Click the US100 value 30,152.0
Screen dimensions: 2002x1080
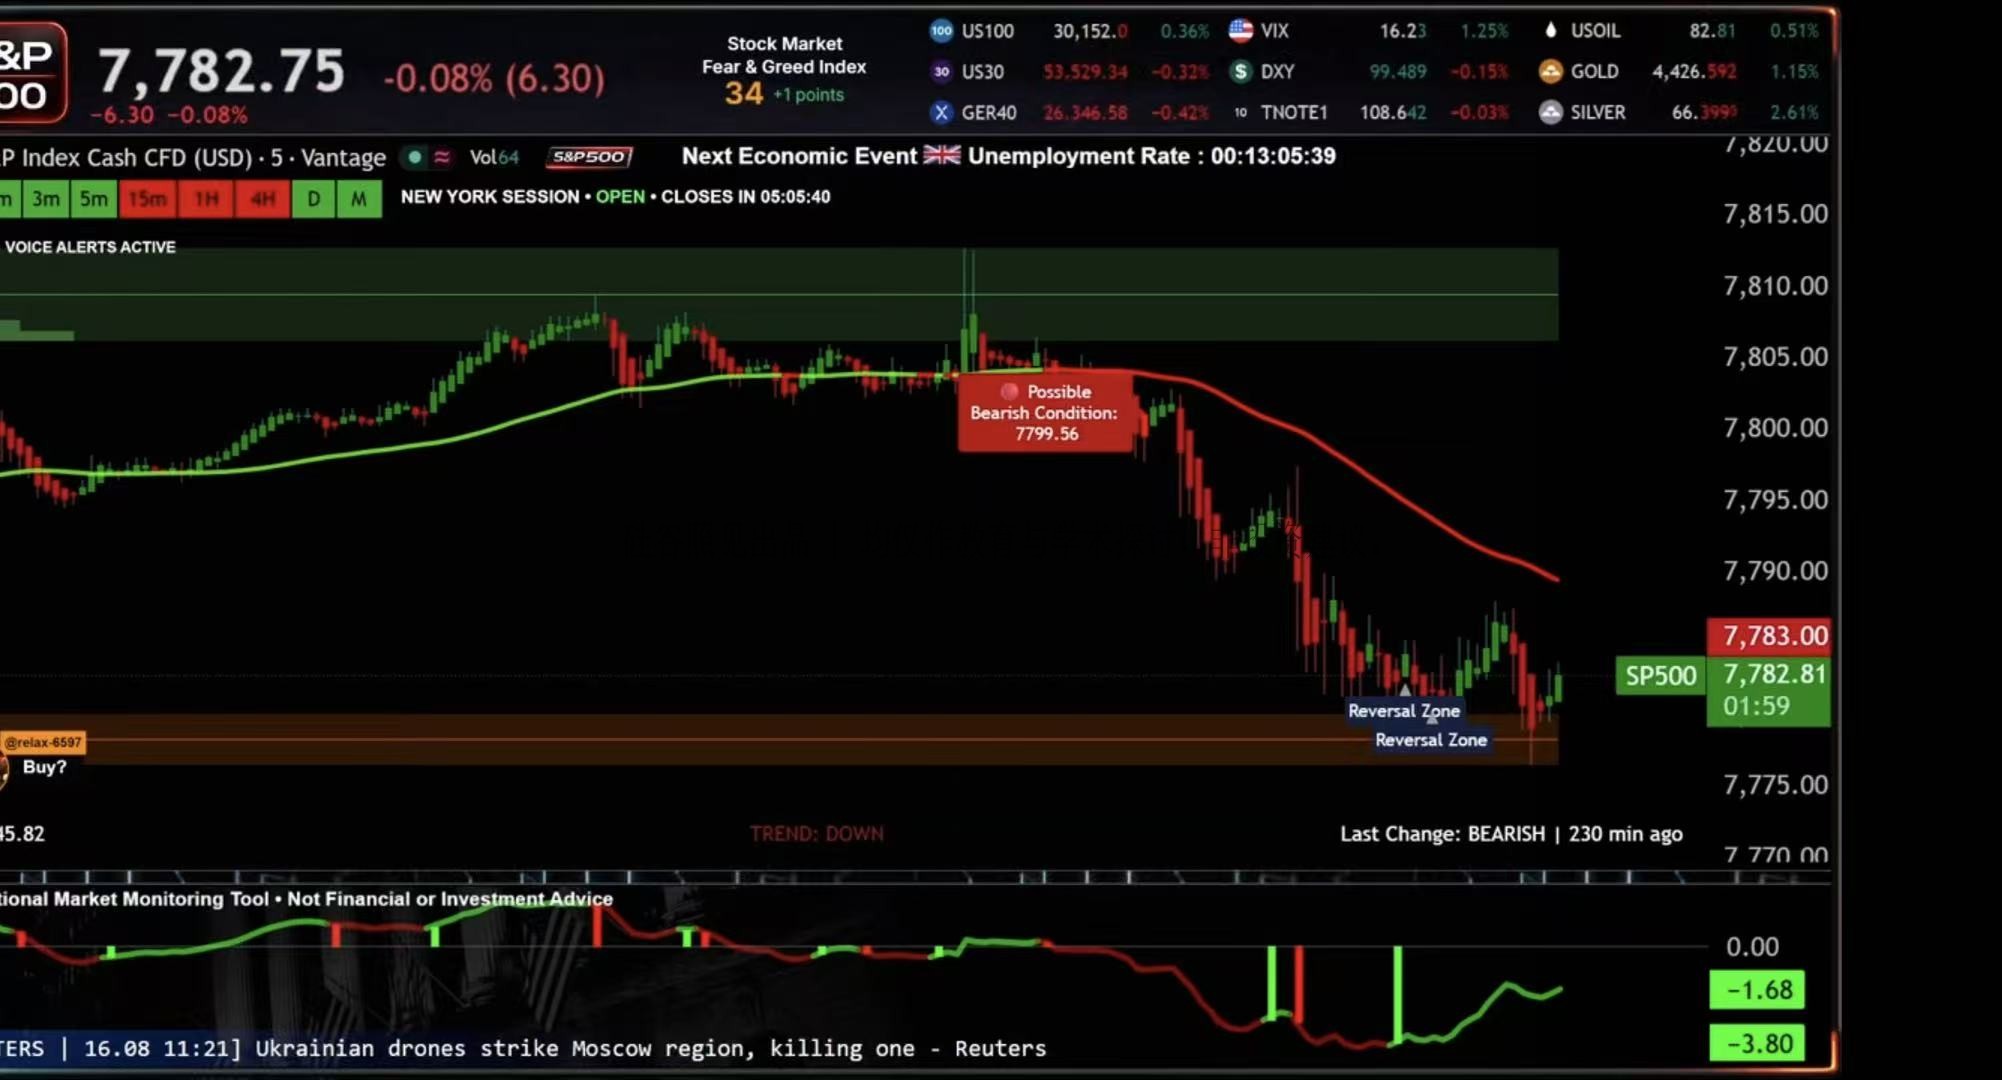1090,31
